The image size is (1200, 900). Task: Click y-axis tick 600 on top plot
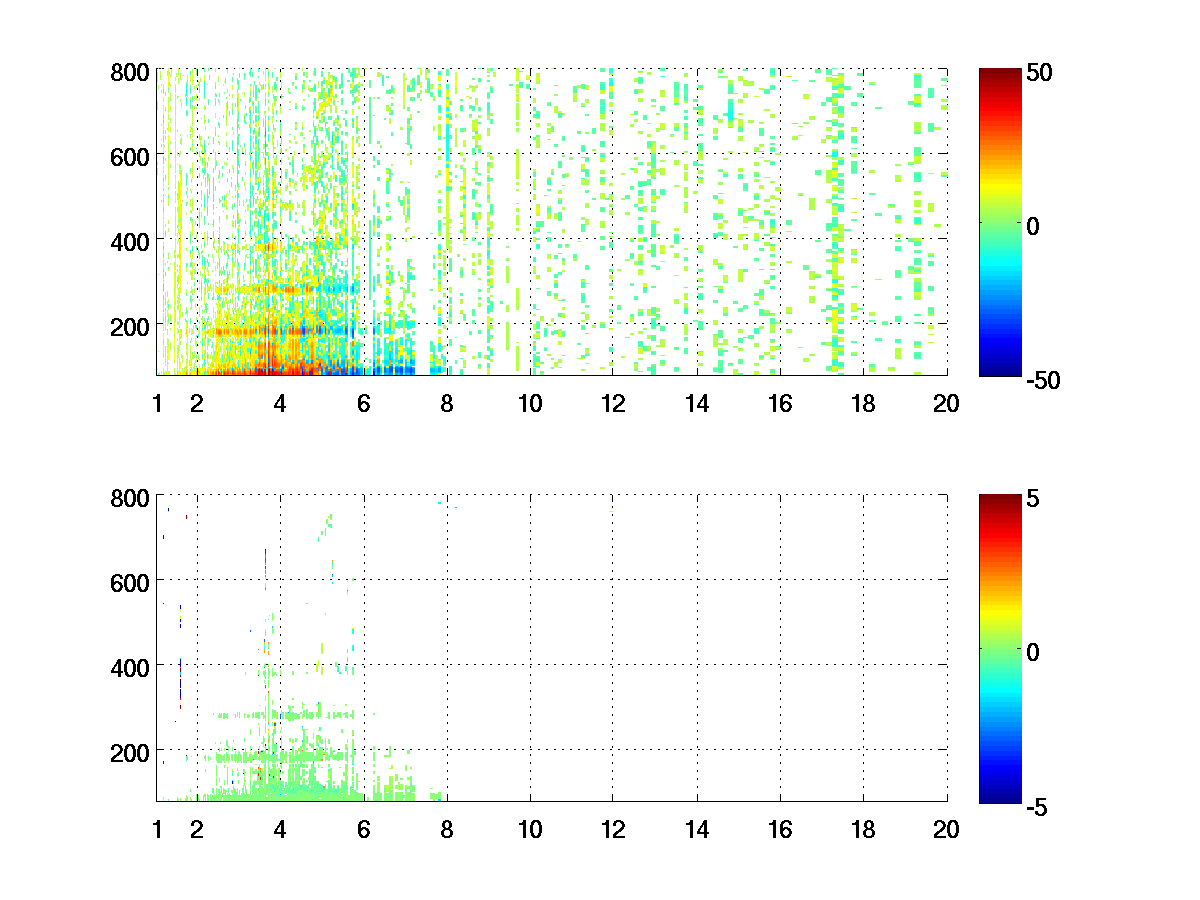tap(132, 156)
